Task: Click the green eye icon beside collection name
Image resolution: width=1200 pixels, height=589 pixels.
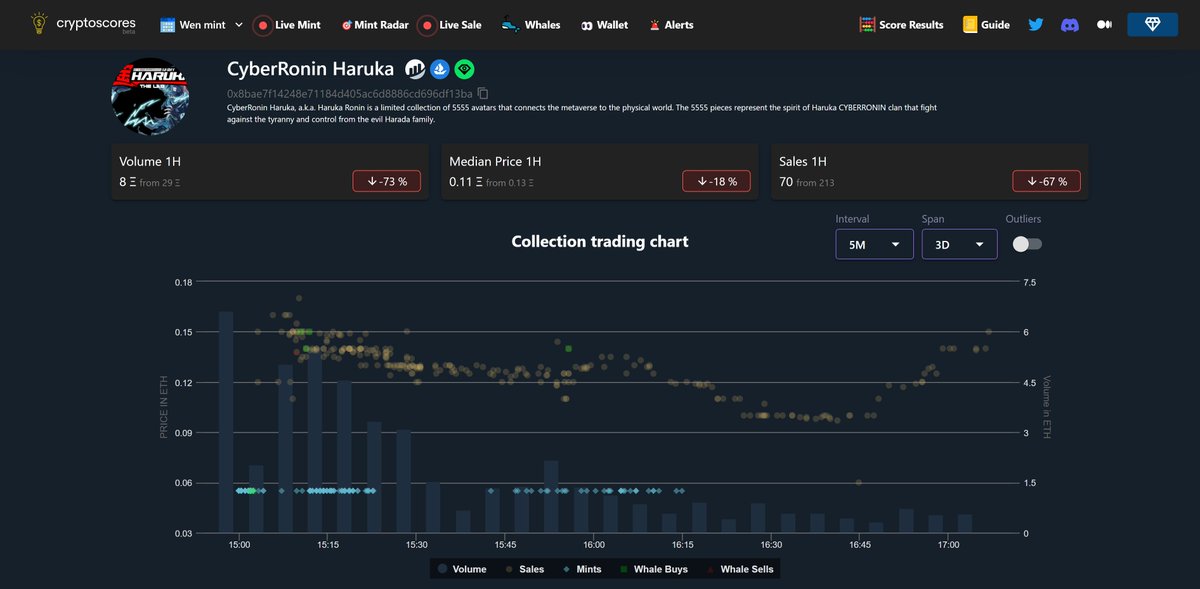Action: click(x=464, y=69)
